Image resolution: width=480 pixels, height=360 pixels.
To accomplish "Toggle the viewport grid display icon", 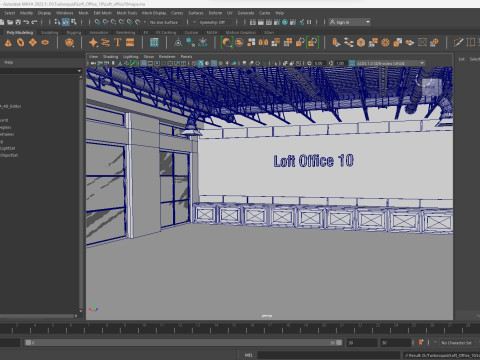I will pyautogui.click(x=144, y=63).
